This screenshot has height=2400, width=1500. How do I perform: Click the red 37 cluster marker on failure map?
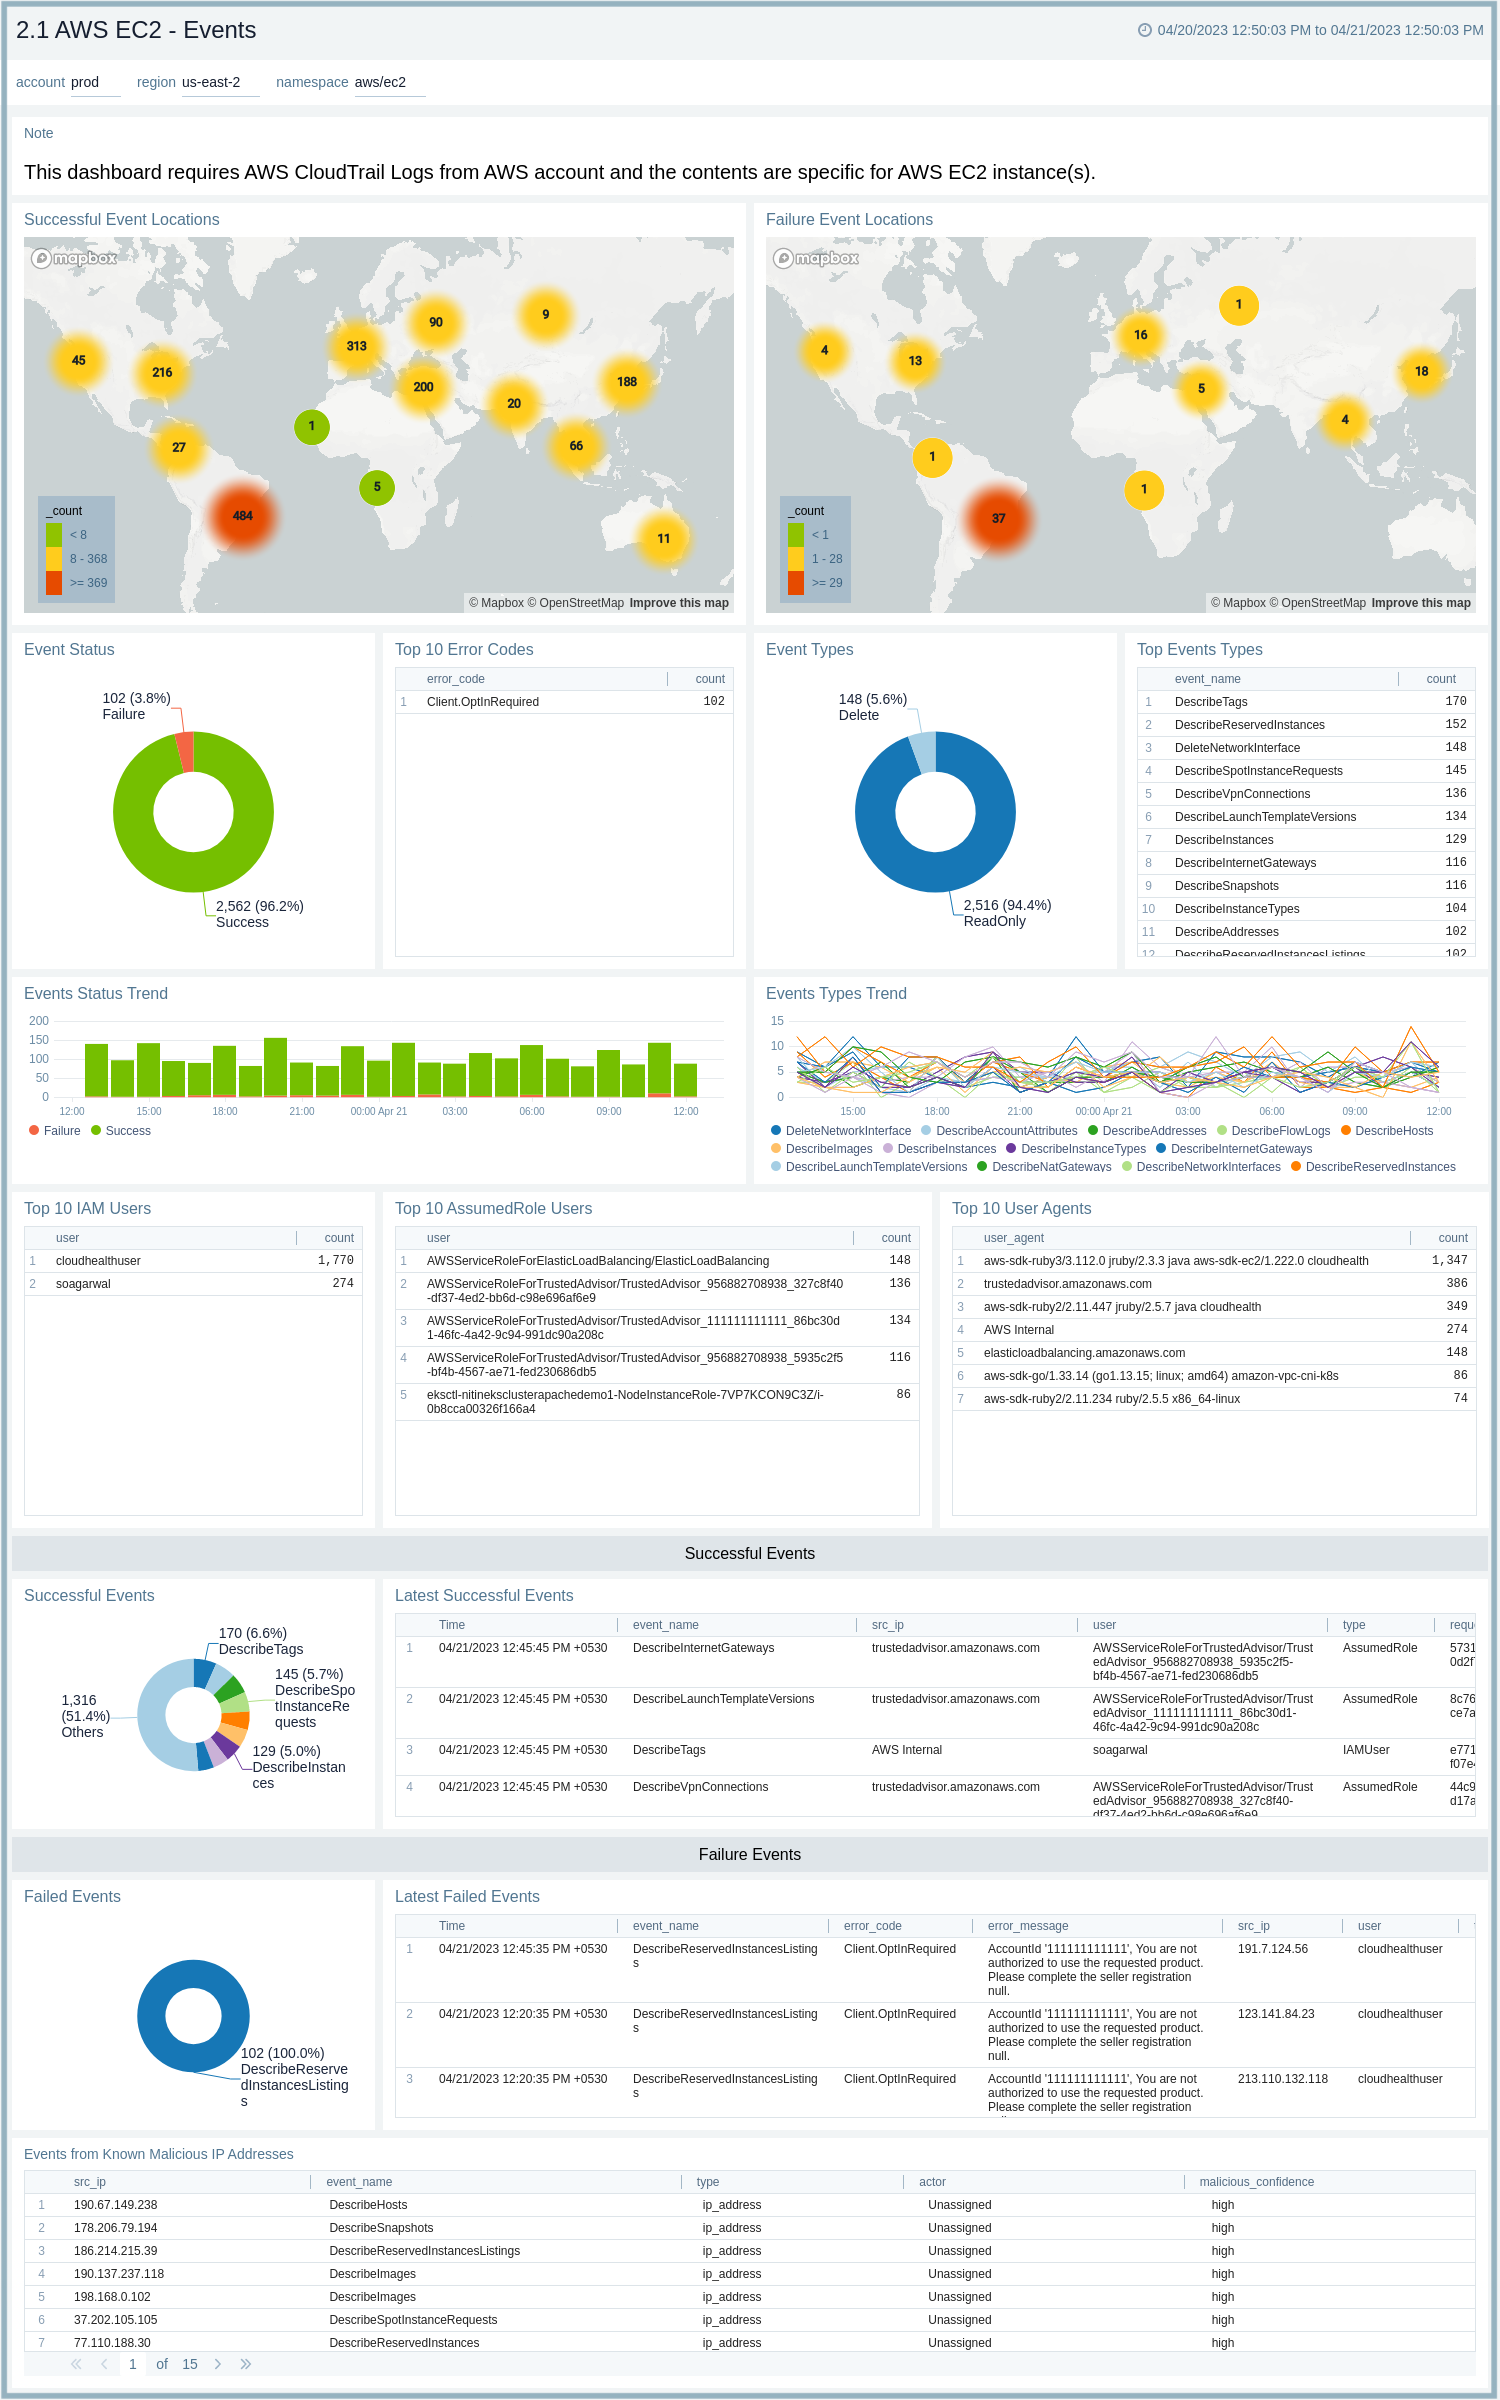point(998,518)
